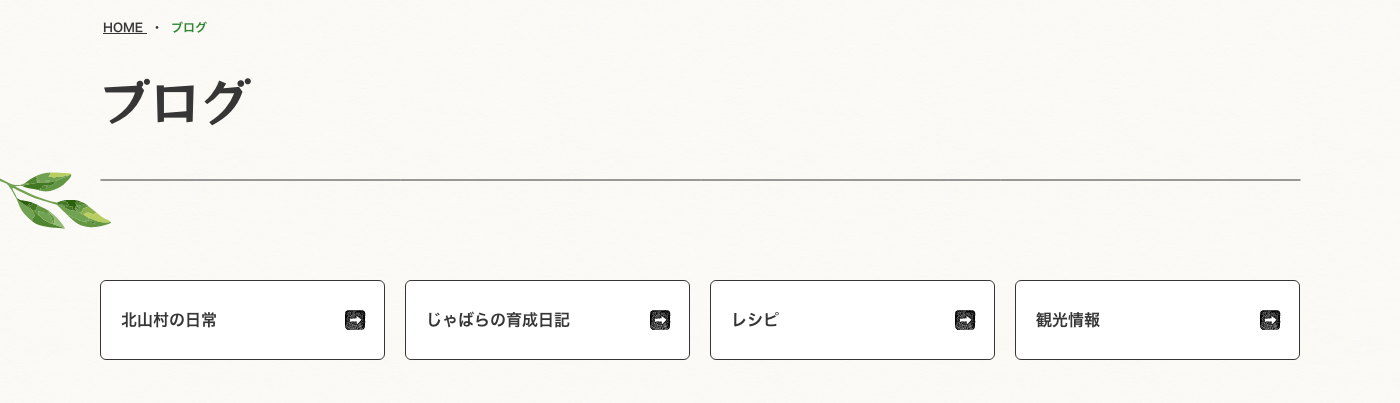Go to HOME via the breadcrumb
1400x403 pixels.
123,28
